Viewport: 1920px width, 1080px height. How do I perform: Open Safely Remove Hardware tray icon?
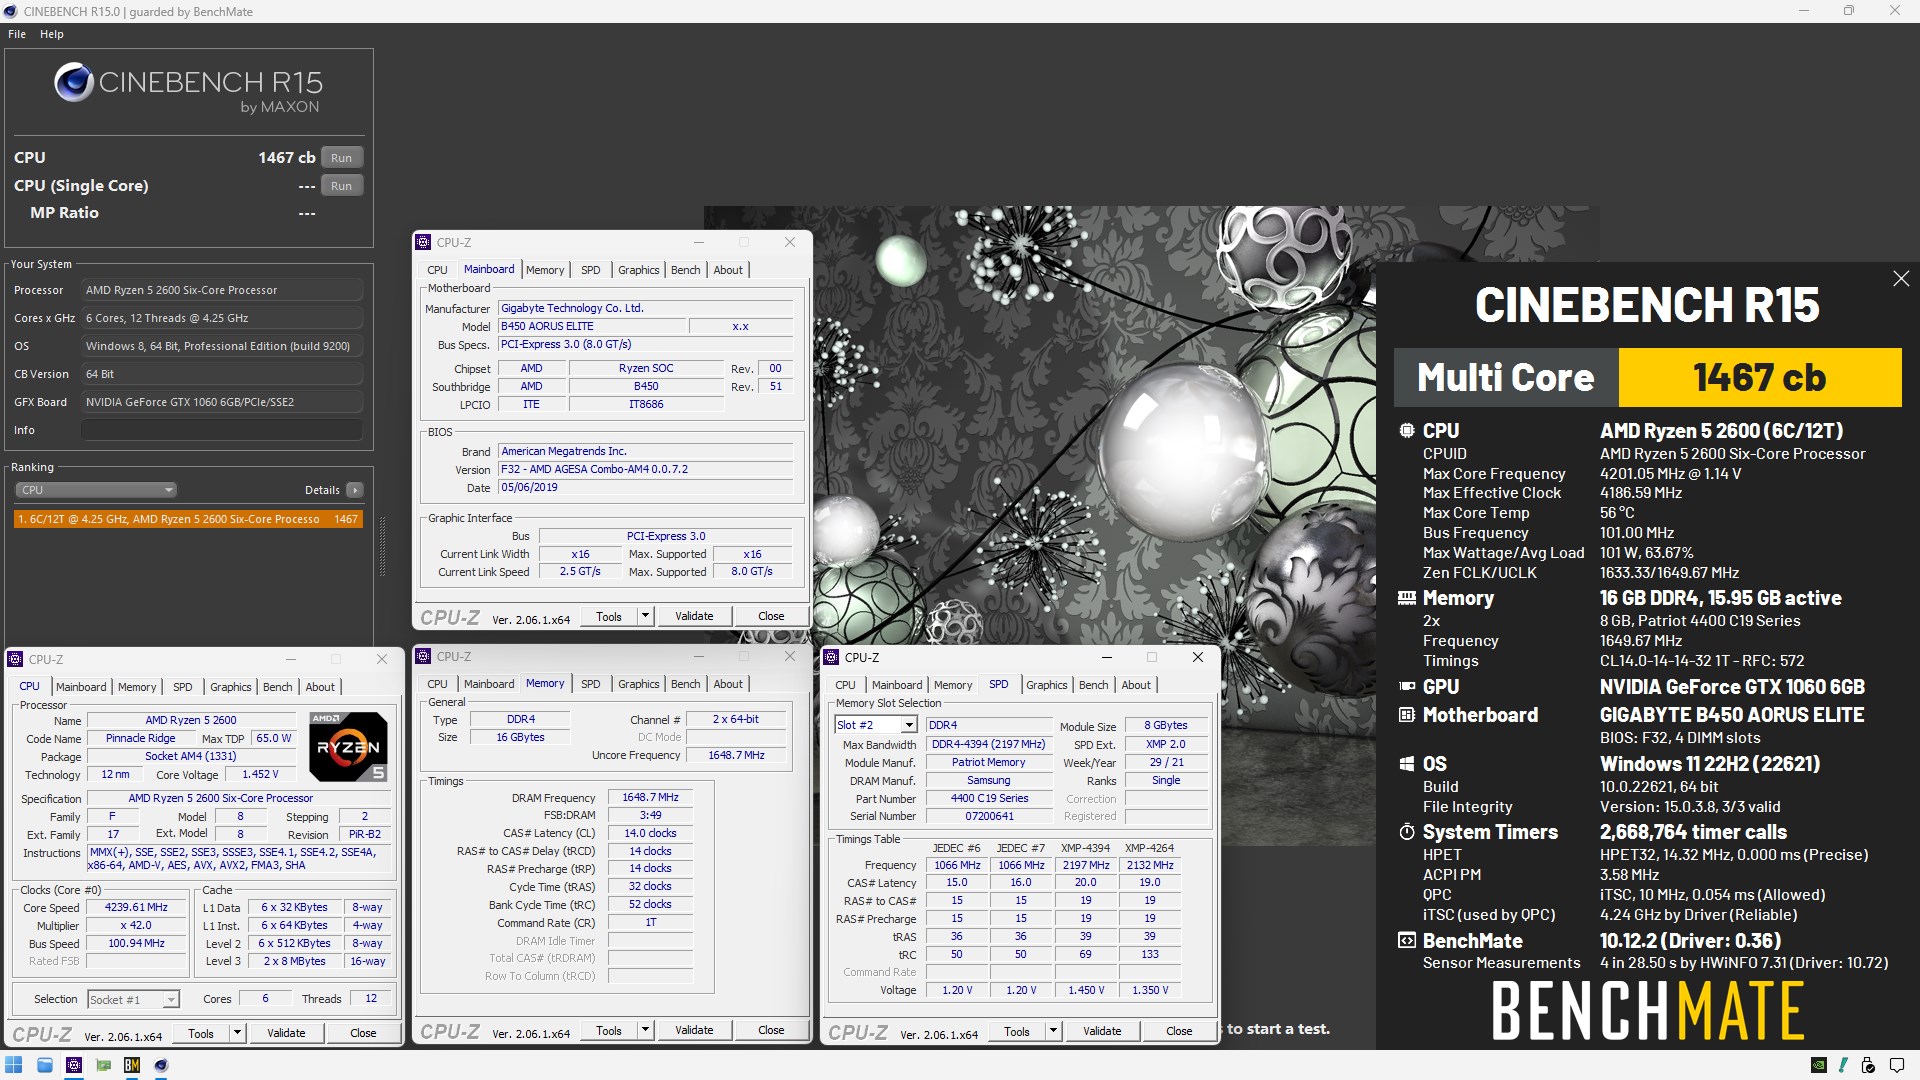1867,1065
